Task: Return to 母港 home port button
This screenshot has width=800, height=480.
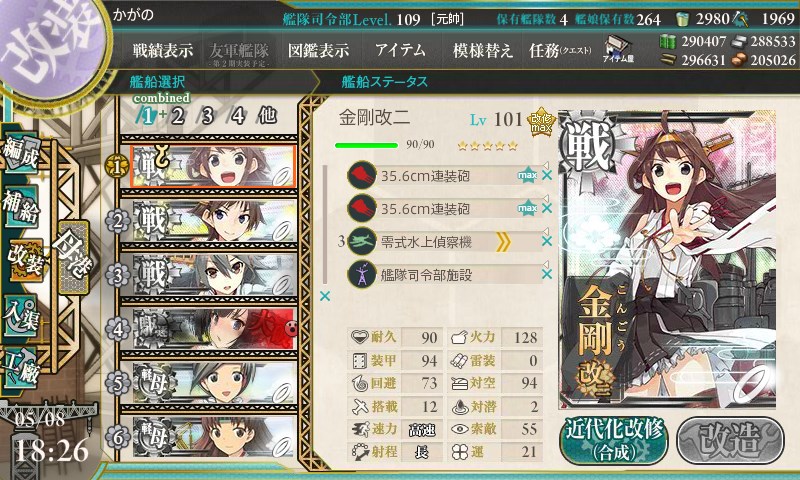Action: point(73,257)
